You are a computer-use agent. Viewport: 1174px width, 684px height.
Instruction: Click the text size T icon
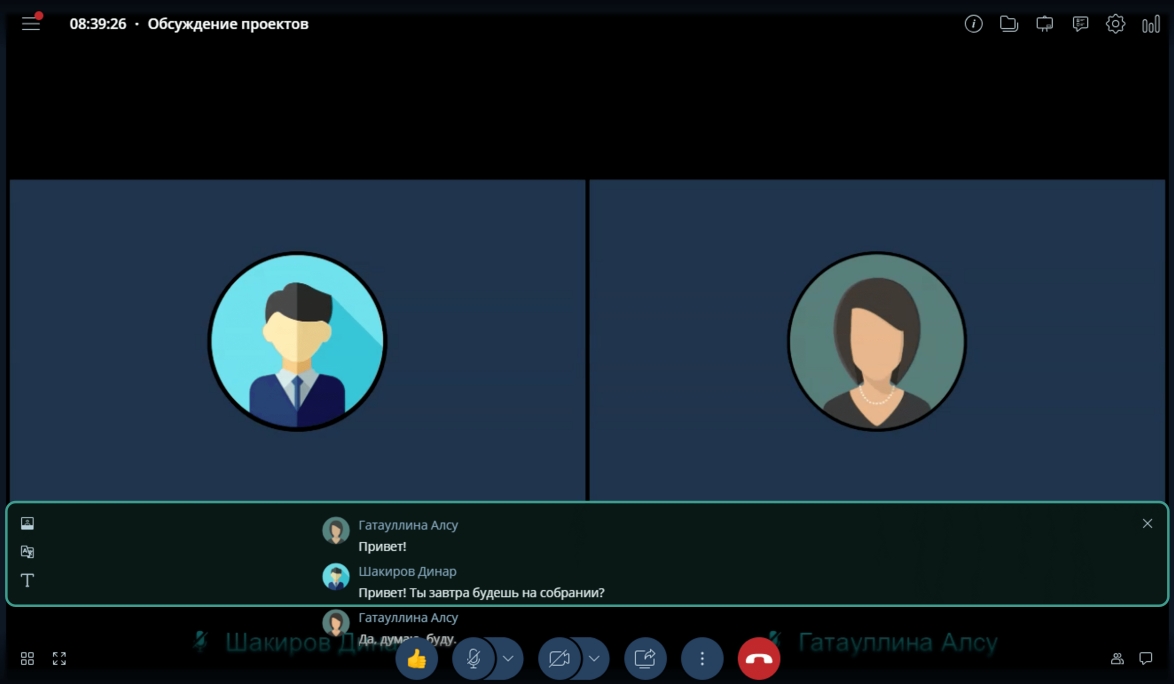27,581
